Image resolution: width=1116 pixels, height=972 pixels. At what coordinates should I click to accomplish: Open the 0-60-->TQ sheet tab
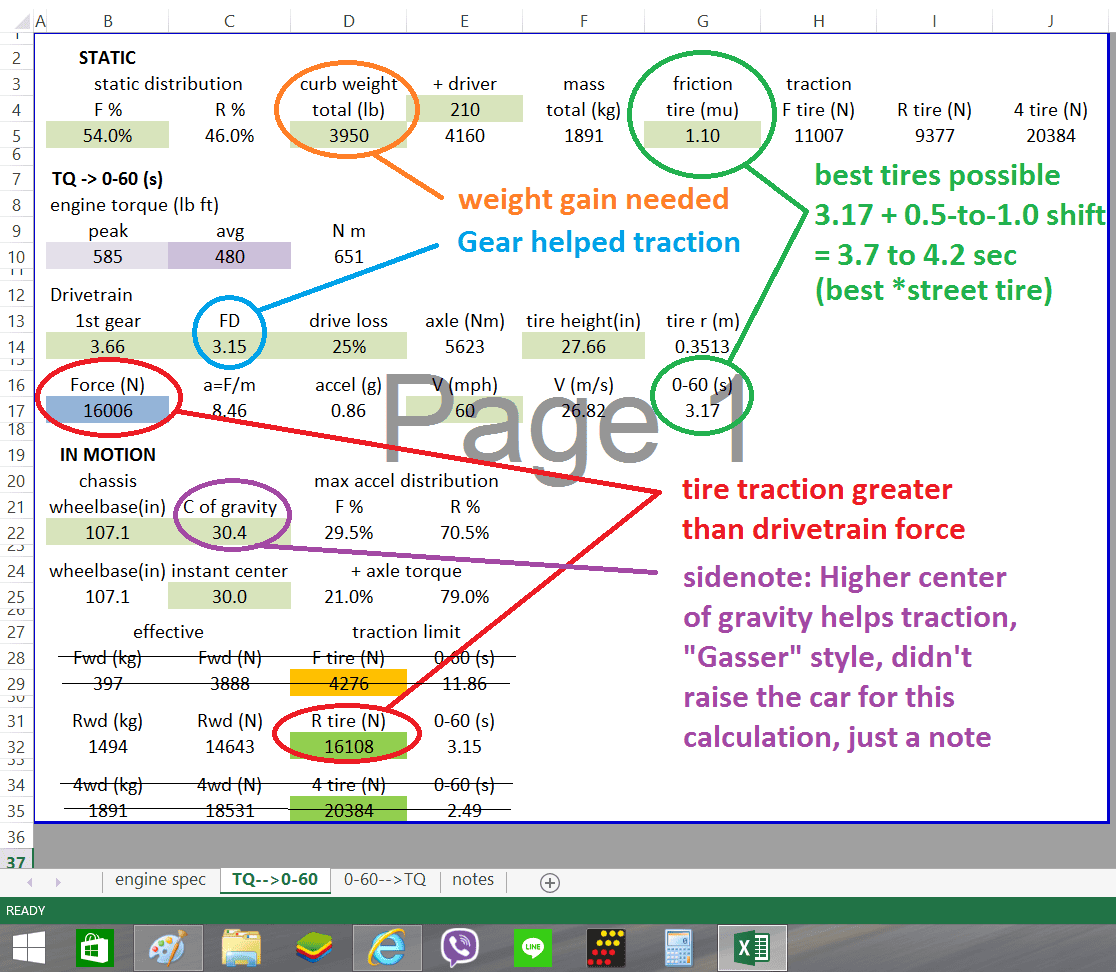tap(385, 879)
